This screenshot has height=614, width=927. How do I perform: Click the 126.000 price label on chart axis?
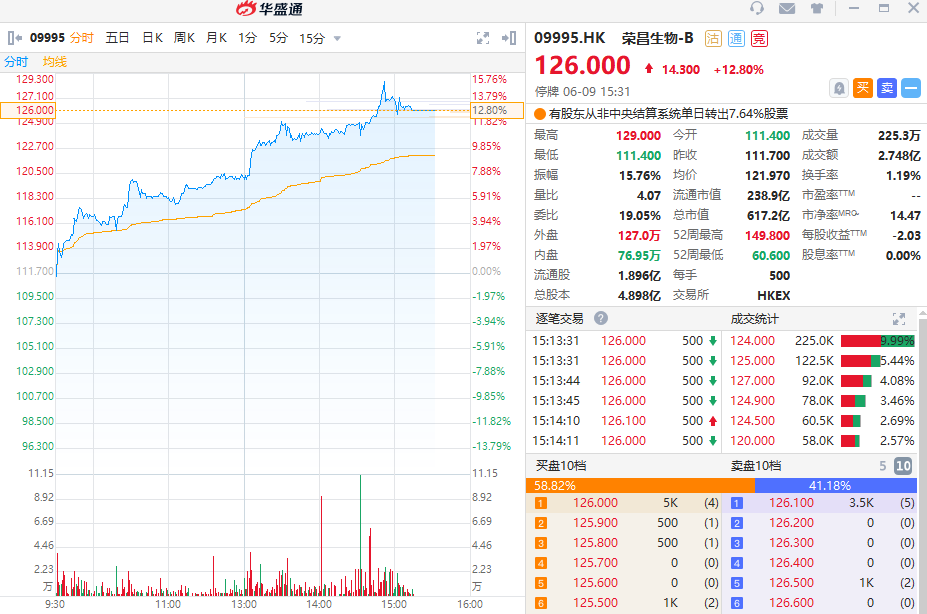point(27,111)
